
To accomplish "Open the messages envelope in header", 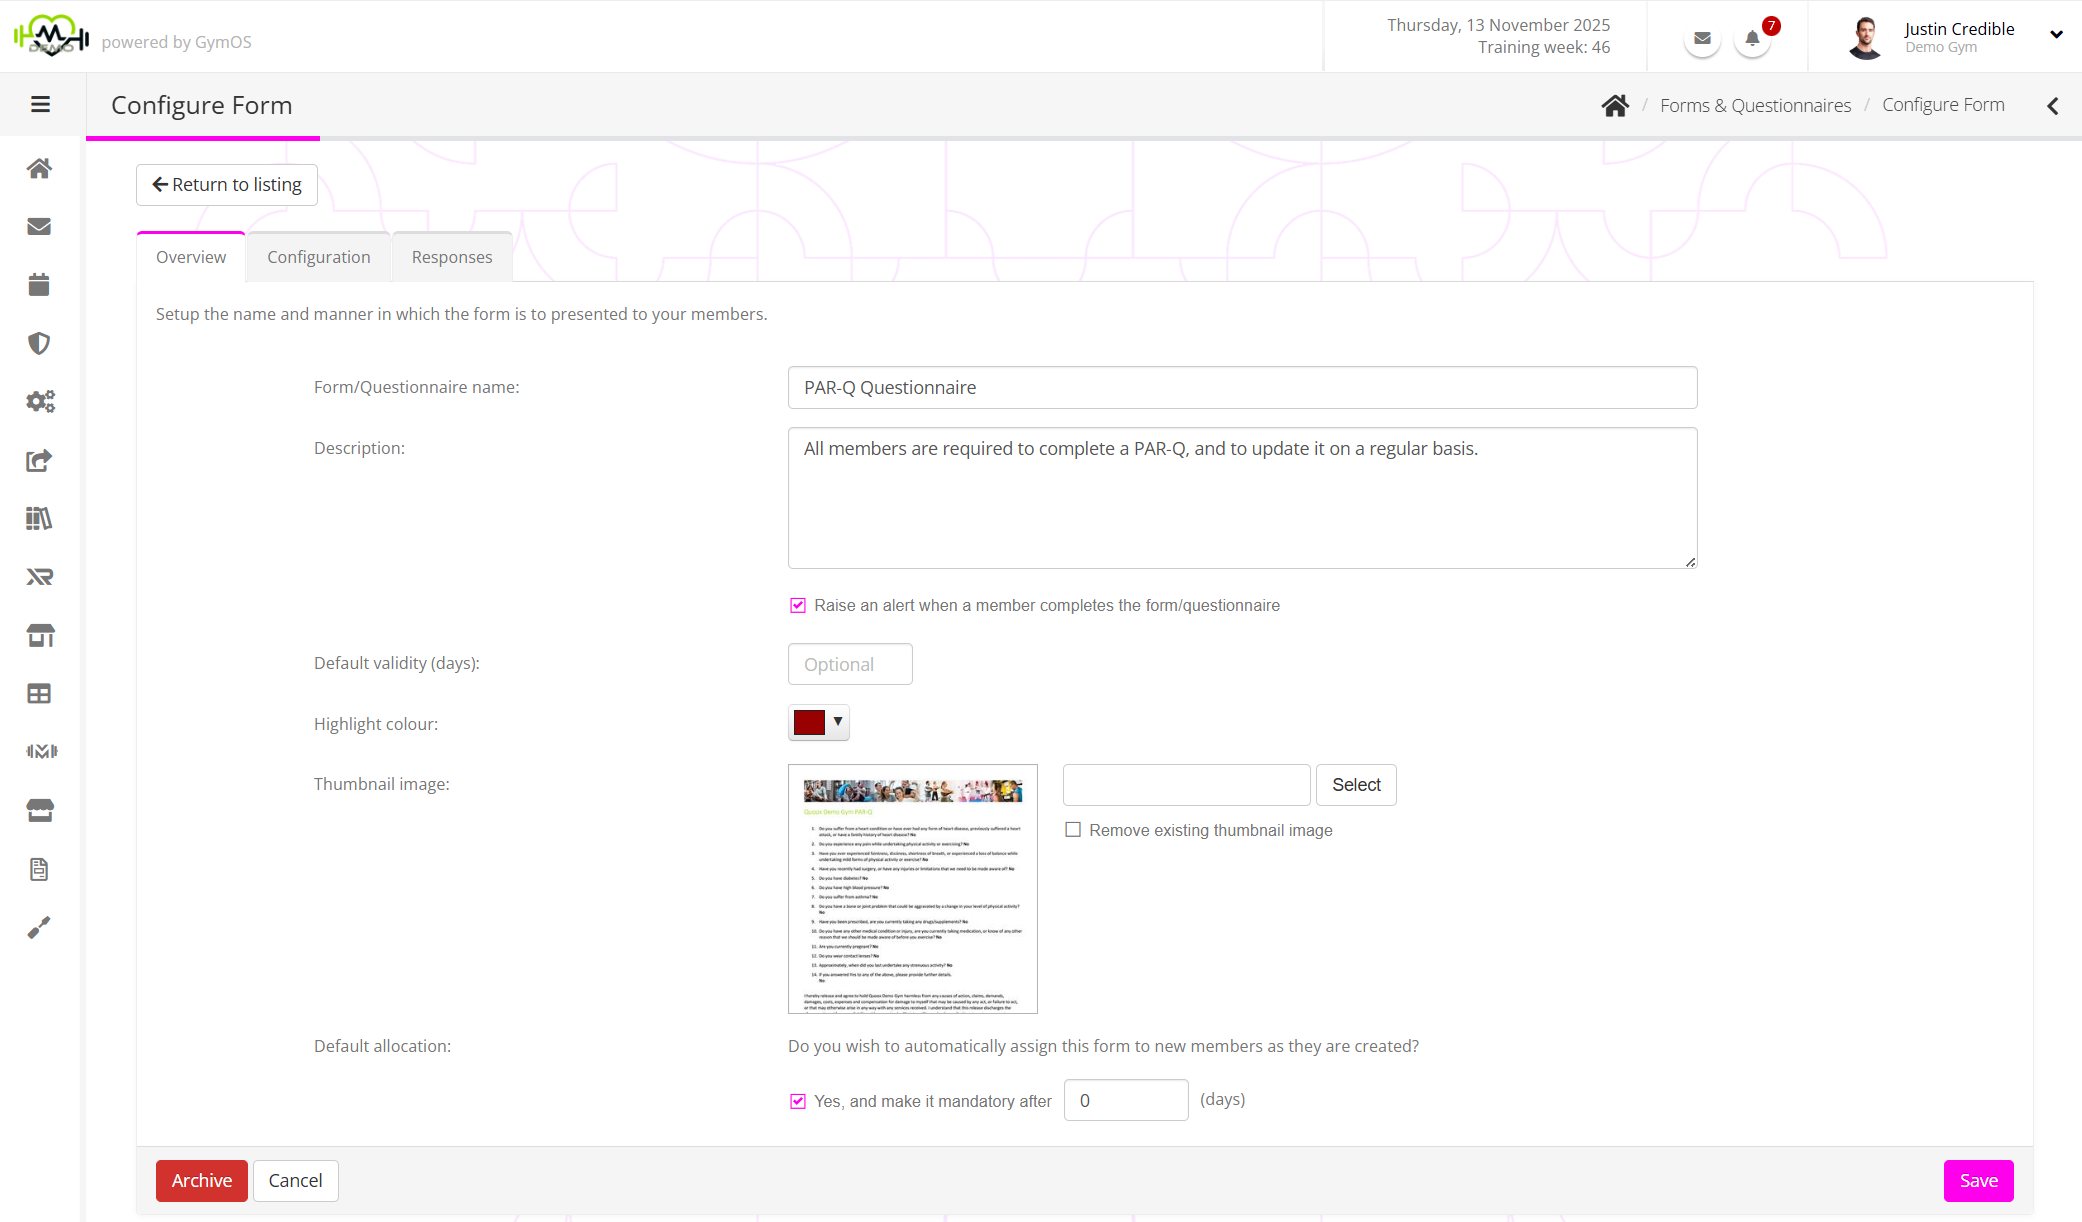I will click(1702, 40).
